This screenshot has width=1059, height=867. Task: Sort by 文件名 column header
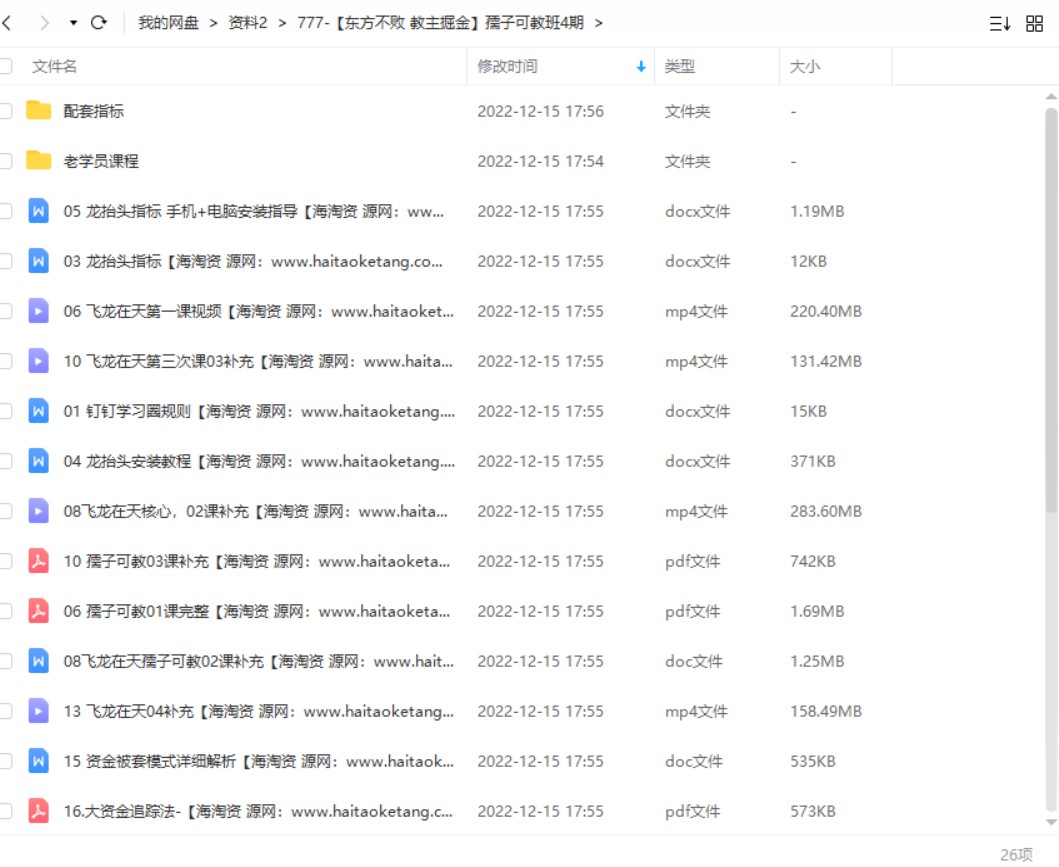point(54,66)
